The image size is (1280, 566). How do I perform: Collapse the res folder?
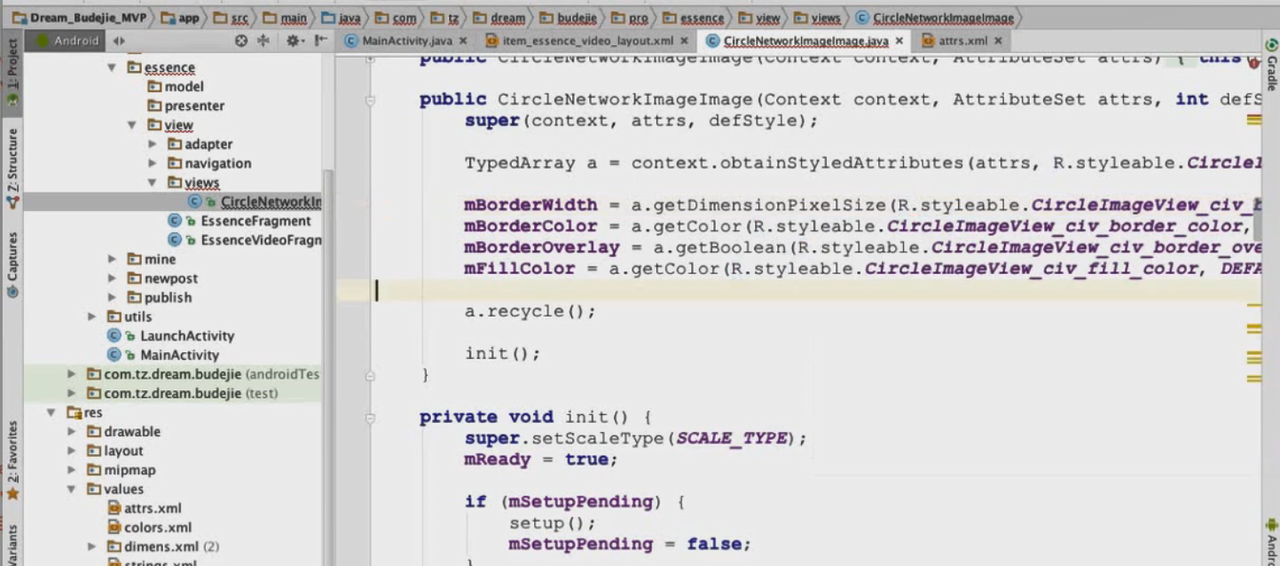coord(51,412)
